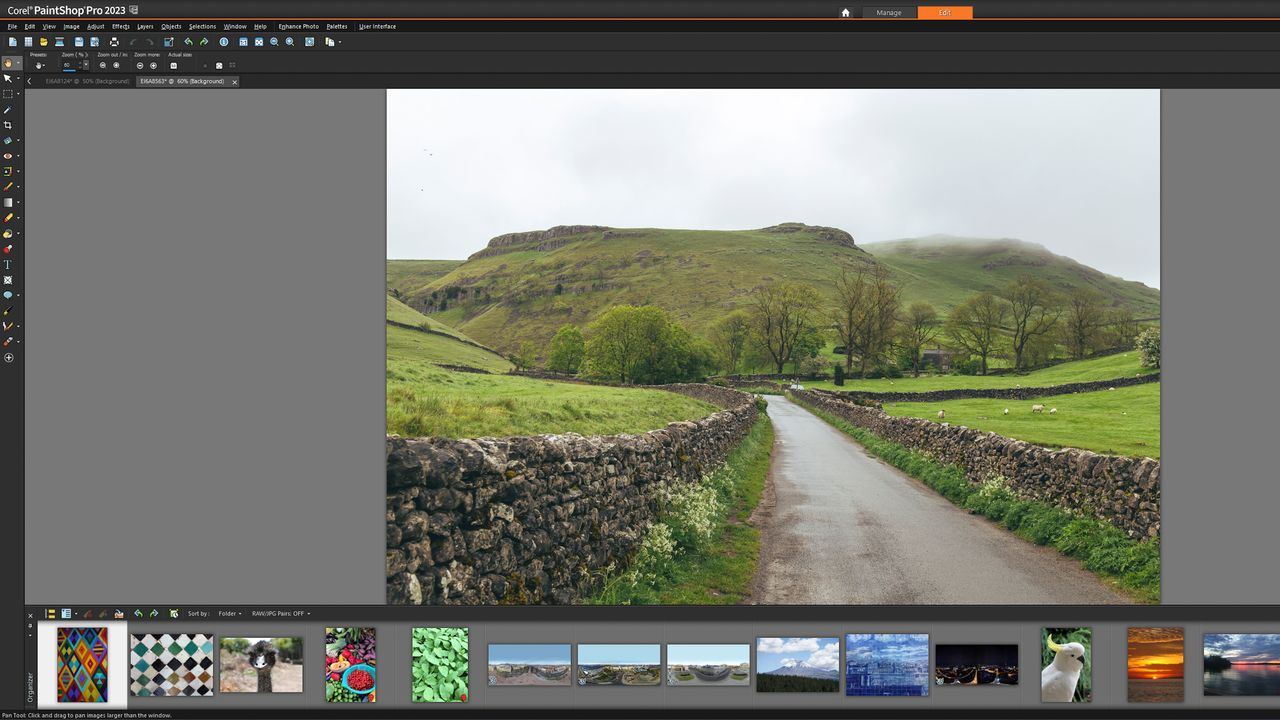Select the orange sunset thumbnail
1280x720 pixels.
(1155, 664)
